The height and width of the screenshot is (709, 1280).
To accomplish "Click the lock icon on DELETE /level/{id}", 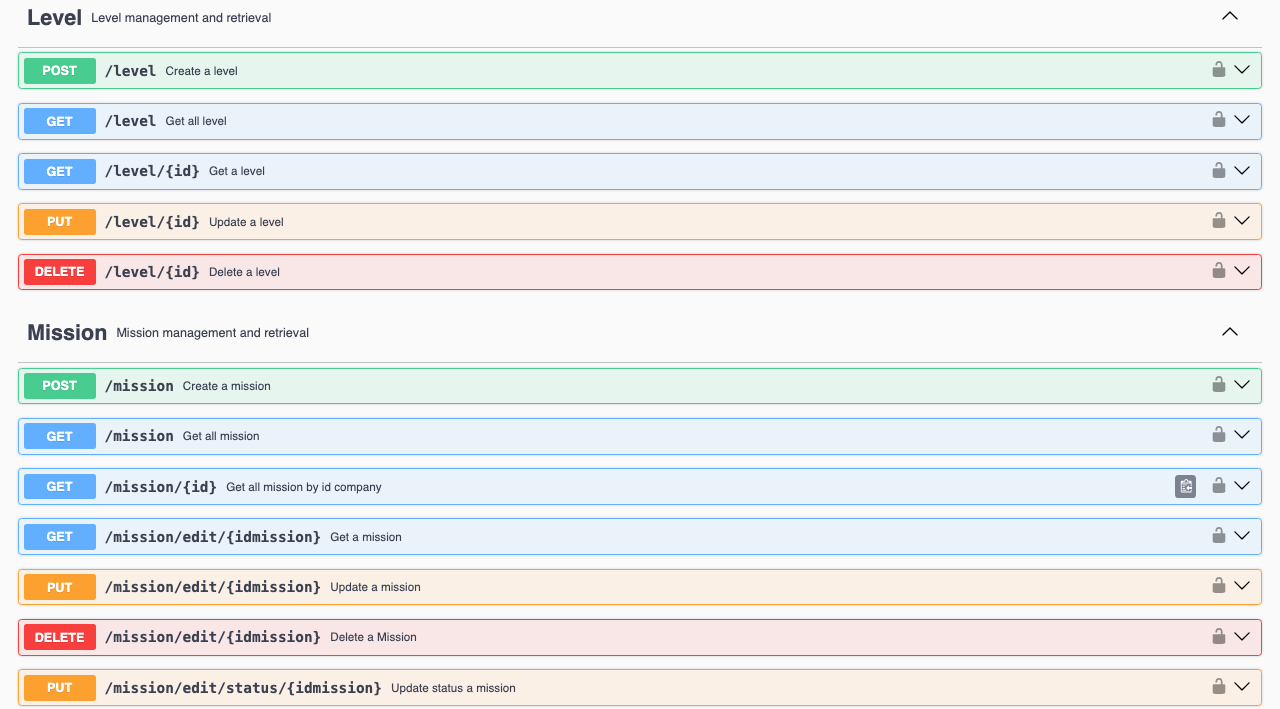I will click(1218, 271).
